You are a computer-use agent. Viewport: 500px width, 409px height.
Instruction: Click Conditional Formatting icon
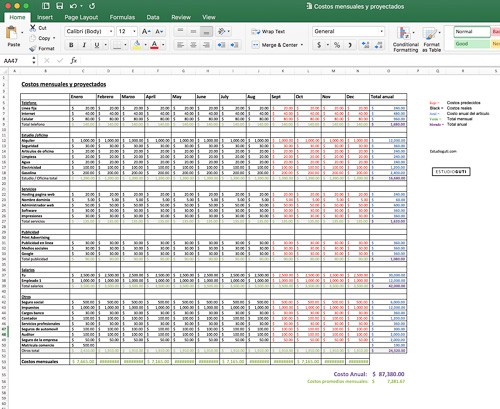(404, 34)
